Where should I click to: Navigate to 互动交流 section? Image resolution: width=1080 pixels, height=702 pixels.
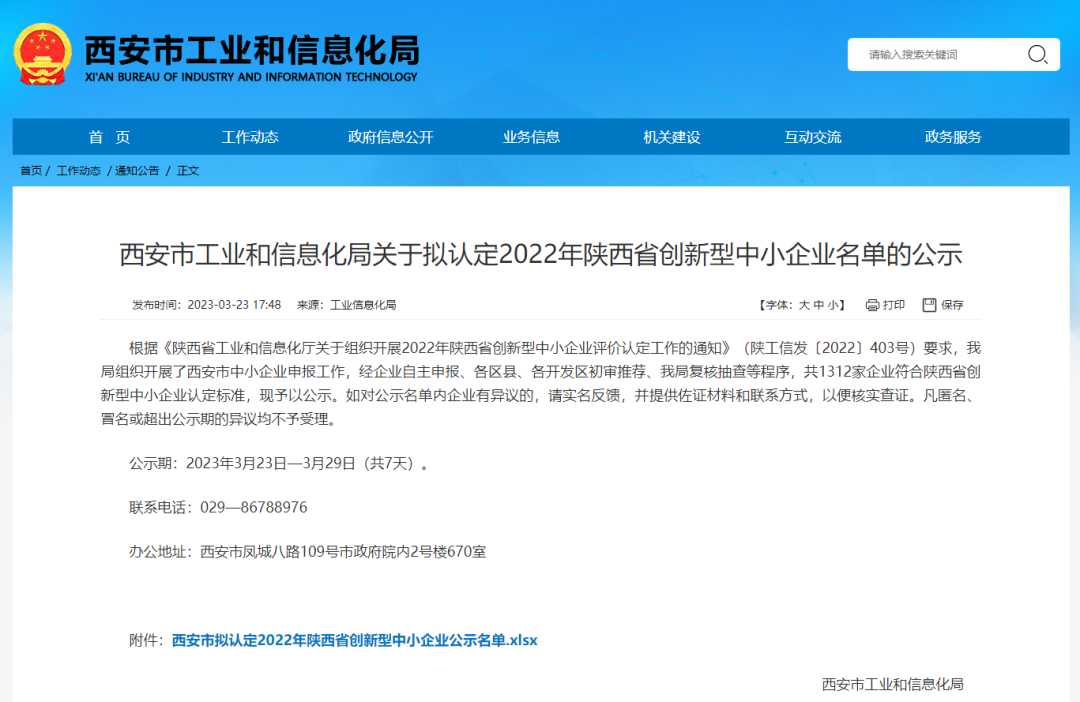813,137
